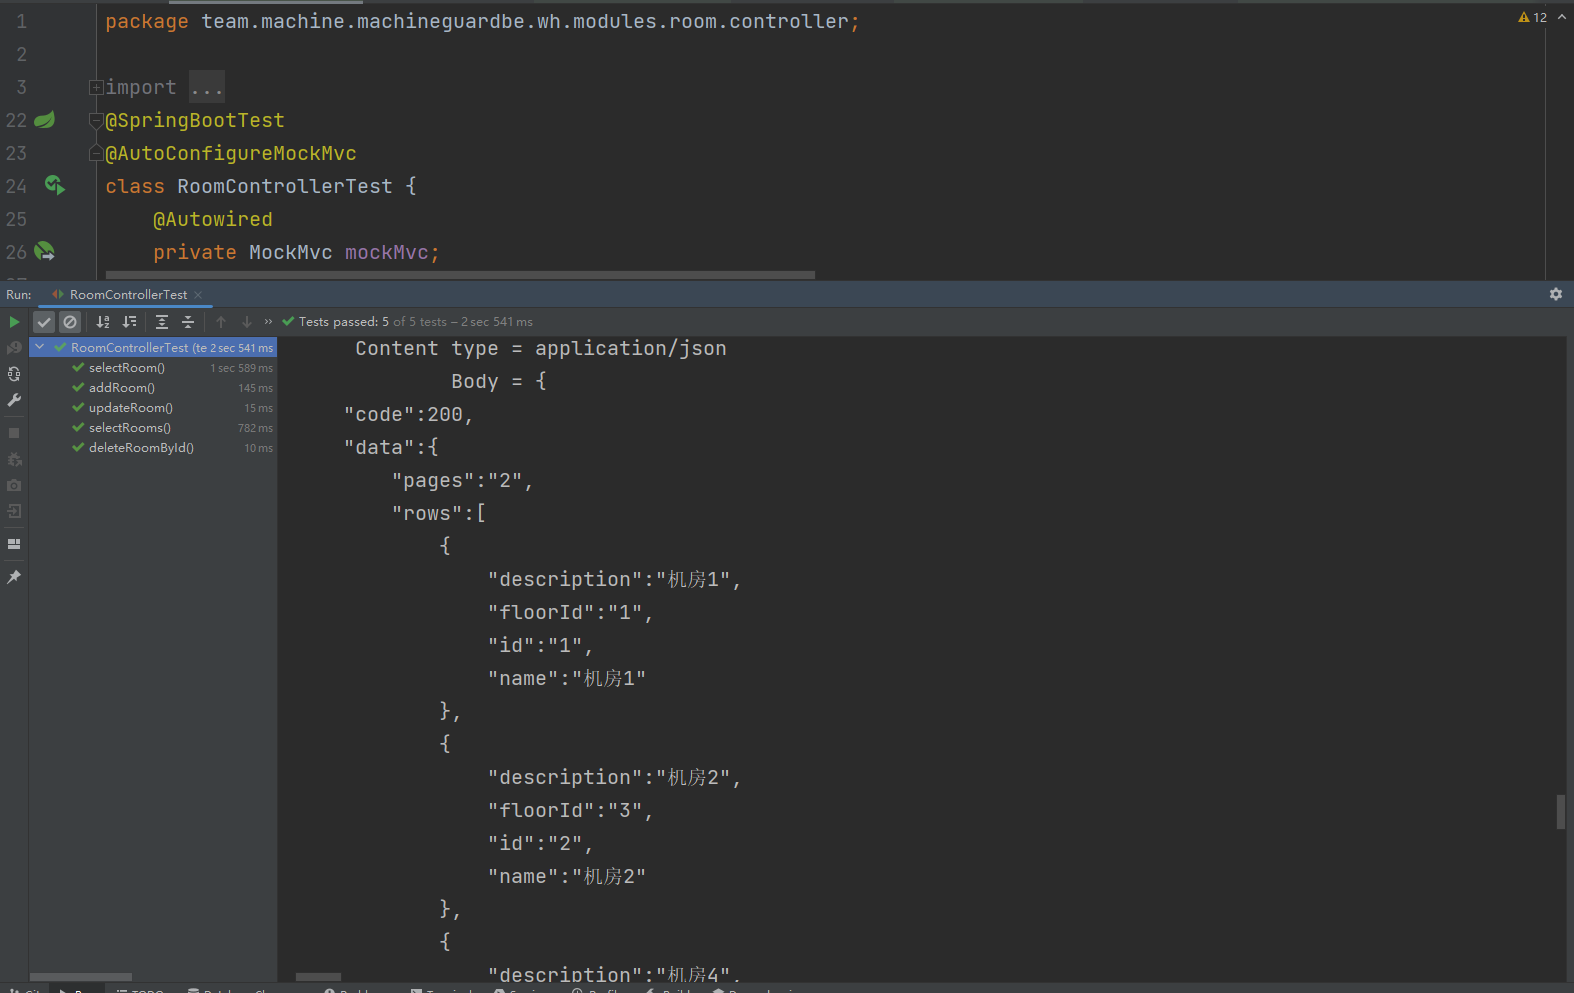Viewport: 1574px width, 993px height.
Task: Click line number 25 in the gutter
Action: [17, 219]
